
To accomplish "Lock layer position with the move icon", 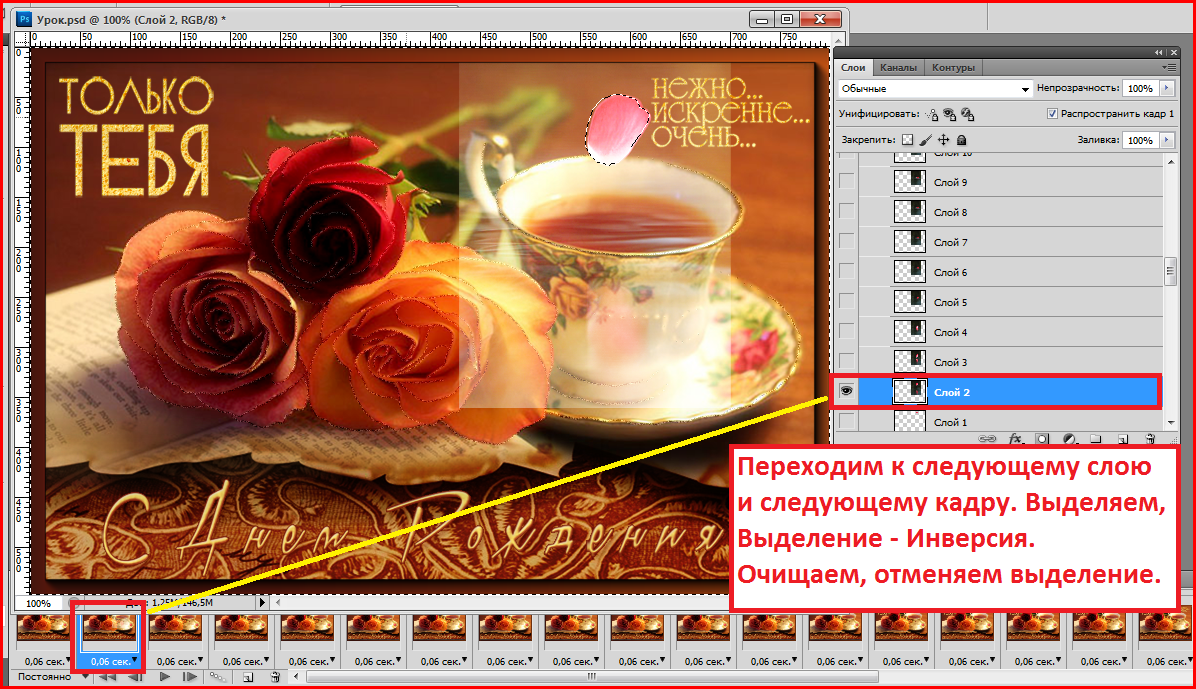I will point(944,140).
